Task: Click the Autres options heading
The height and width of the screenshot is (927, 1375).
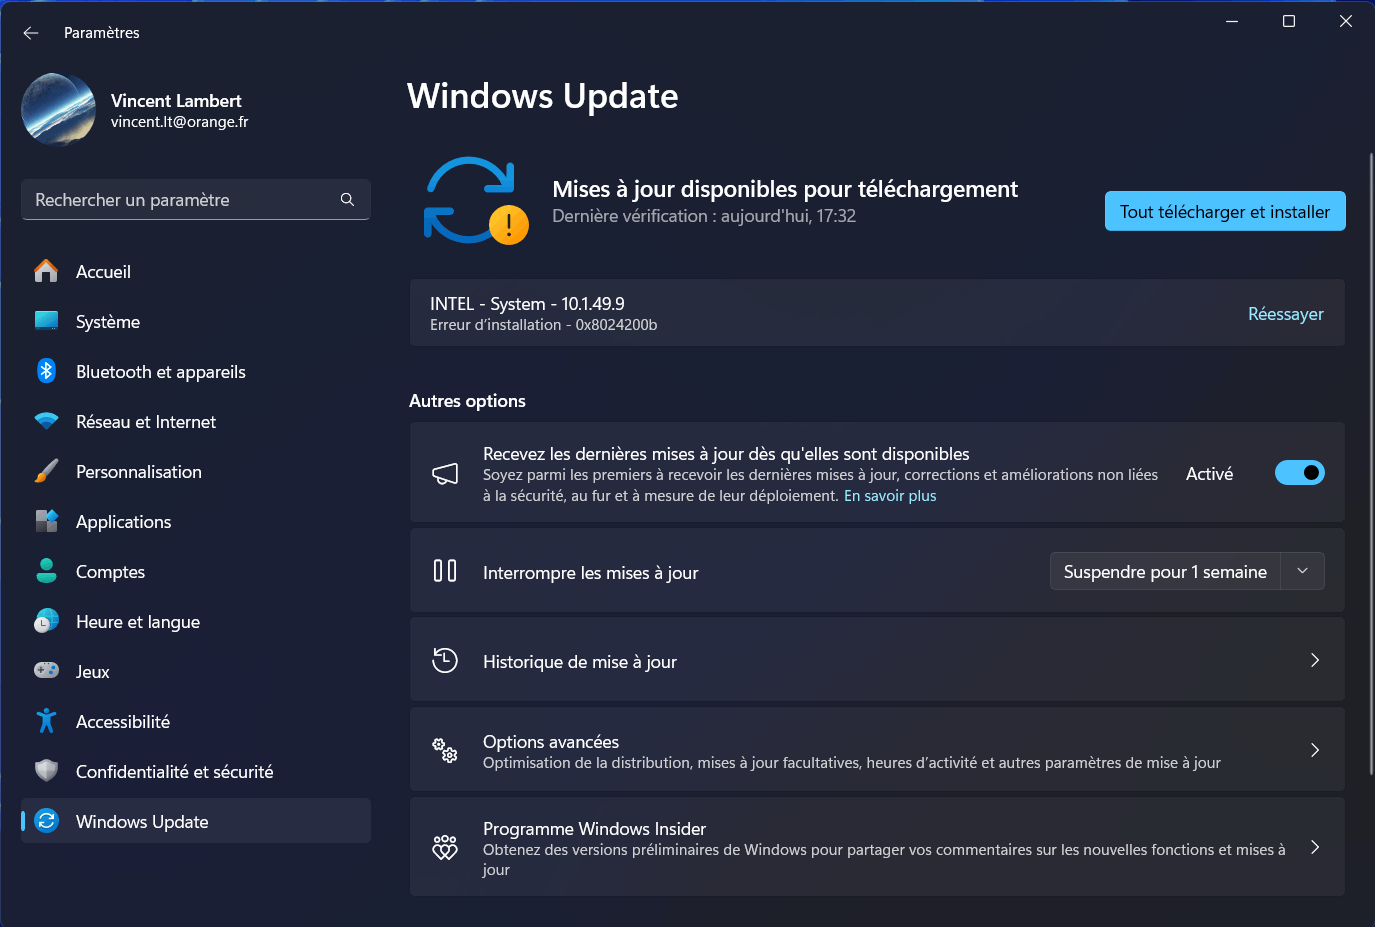Action: [x=467, y=401]
